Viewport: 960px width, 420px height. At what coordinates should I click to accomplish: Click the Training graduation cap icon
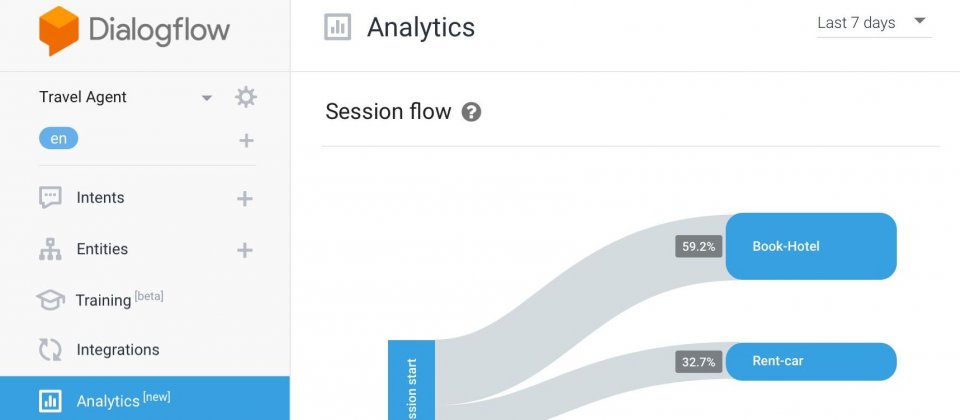(x=50, y=300)
